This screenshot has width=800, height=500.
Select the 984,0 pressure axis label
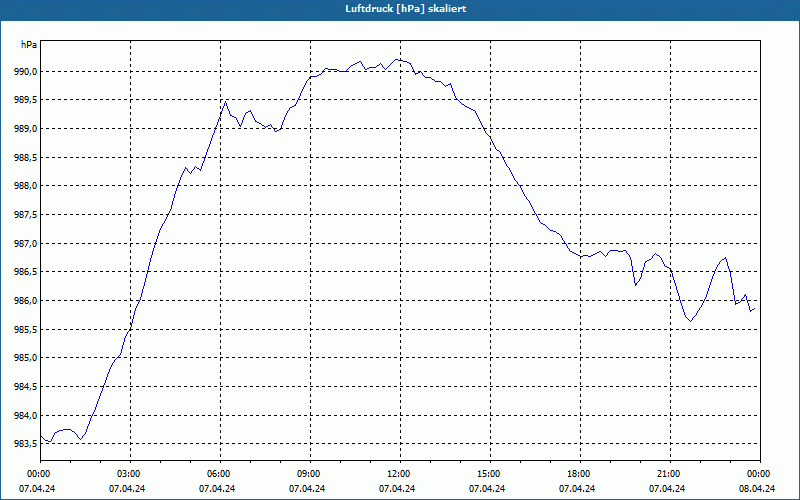click(x=26, y=415)
